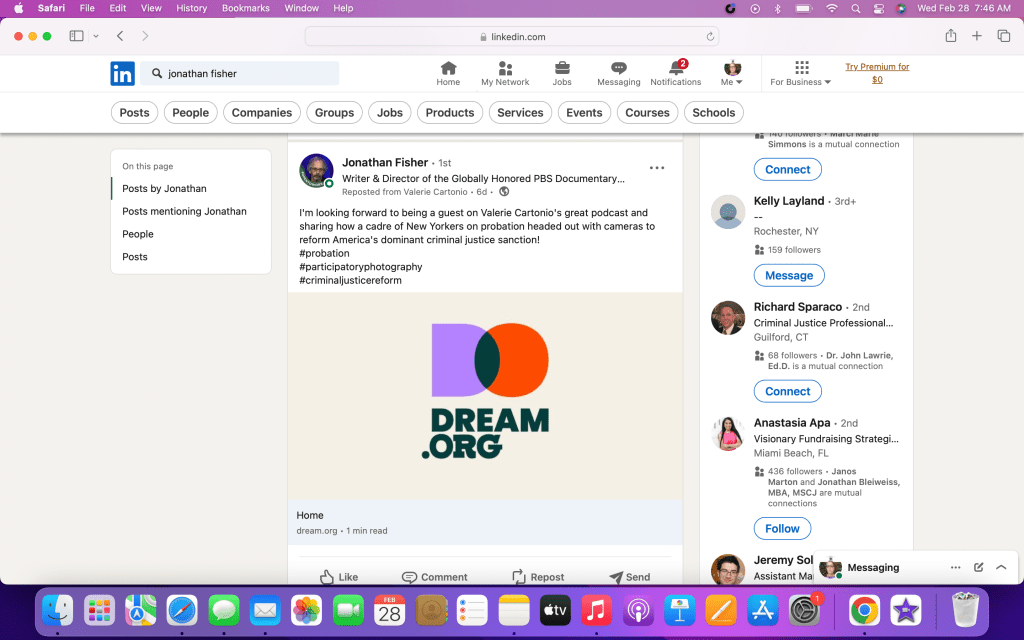This screenshot has height=640, width=1024.
Task: Go to LinkedIn Home icon
Action: tap(448, 68)
